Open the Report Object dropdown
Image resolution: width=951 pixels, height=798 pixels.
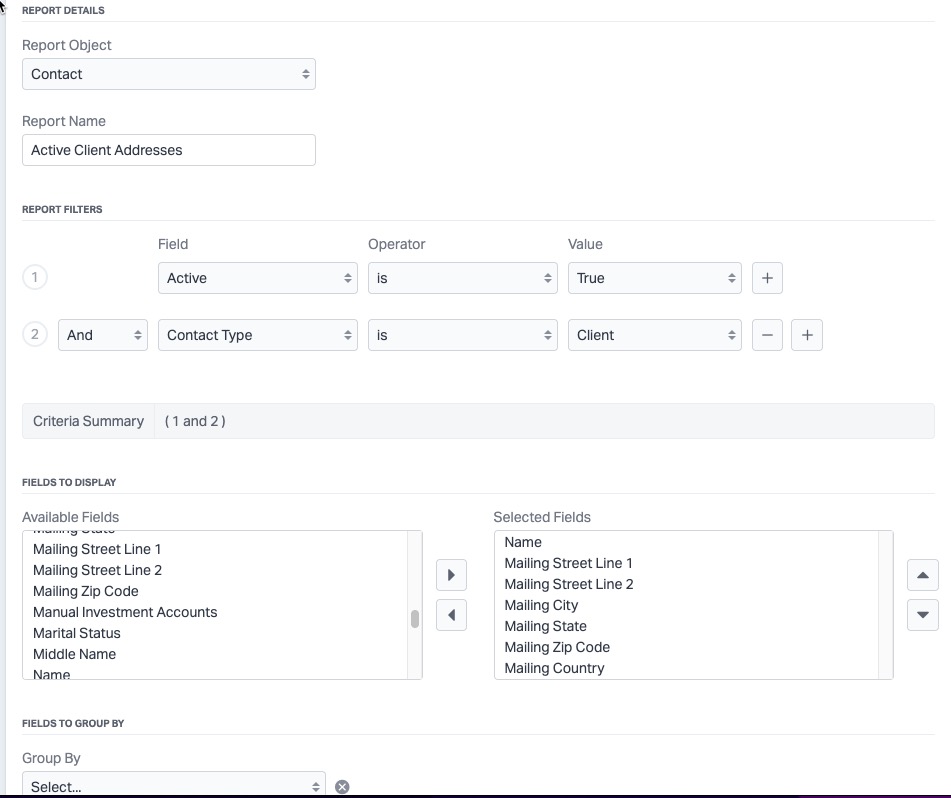coord(168,74)
